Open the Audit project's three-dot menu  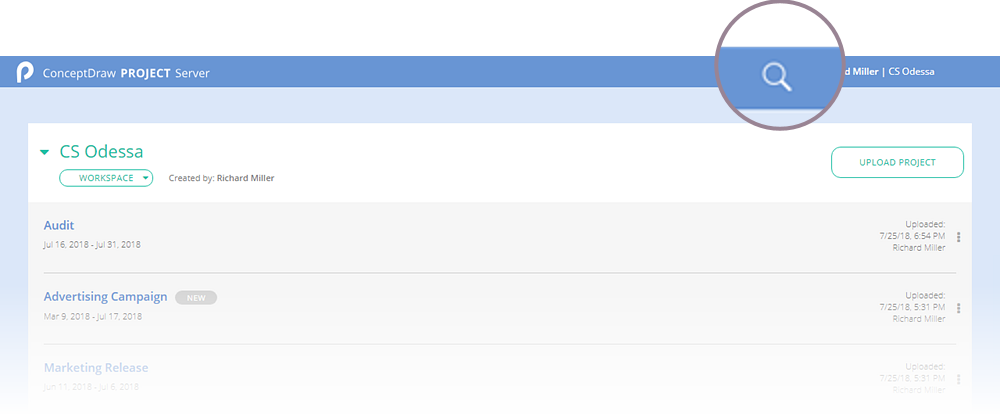point(958,237)
